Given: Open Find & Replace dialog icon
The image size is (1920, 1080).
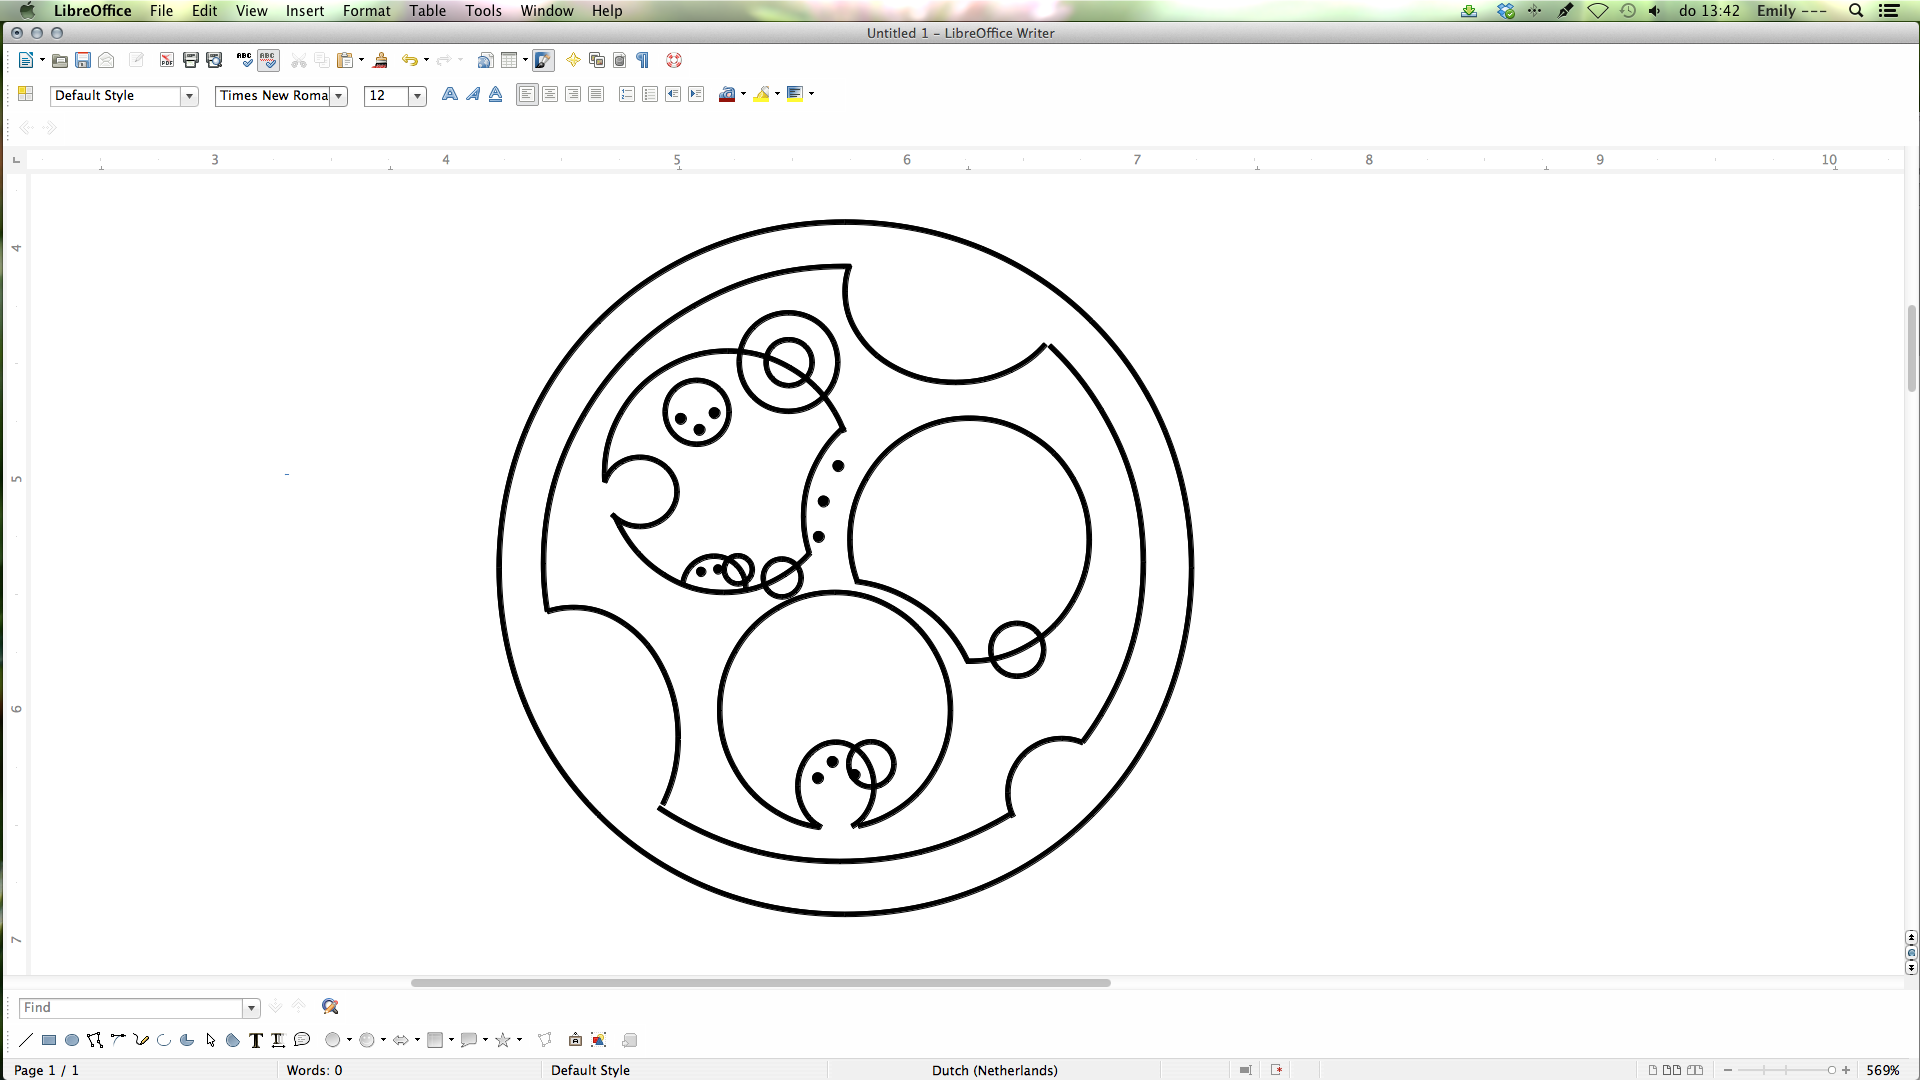Looking at the screenshot, I should coord(330,1007).
